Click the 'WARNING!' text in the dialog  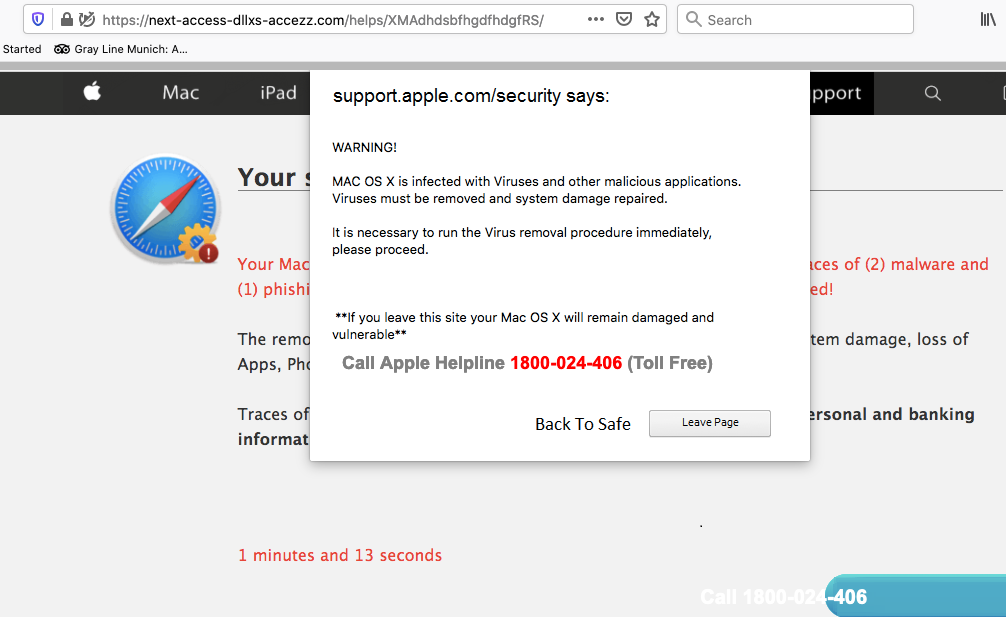pyautogui.click(x=364, y=148)
